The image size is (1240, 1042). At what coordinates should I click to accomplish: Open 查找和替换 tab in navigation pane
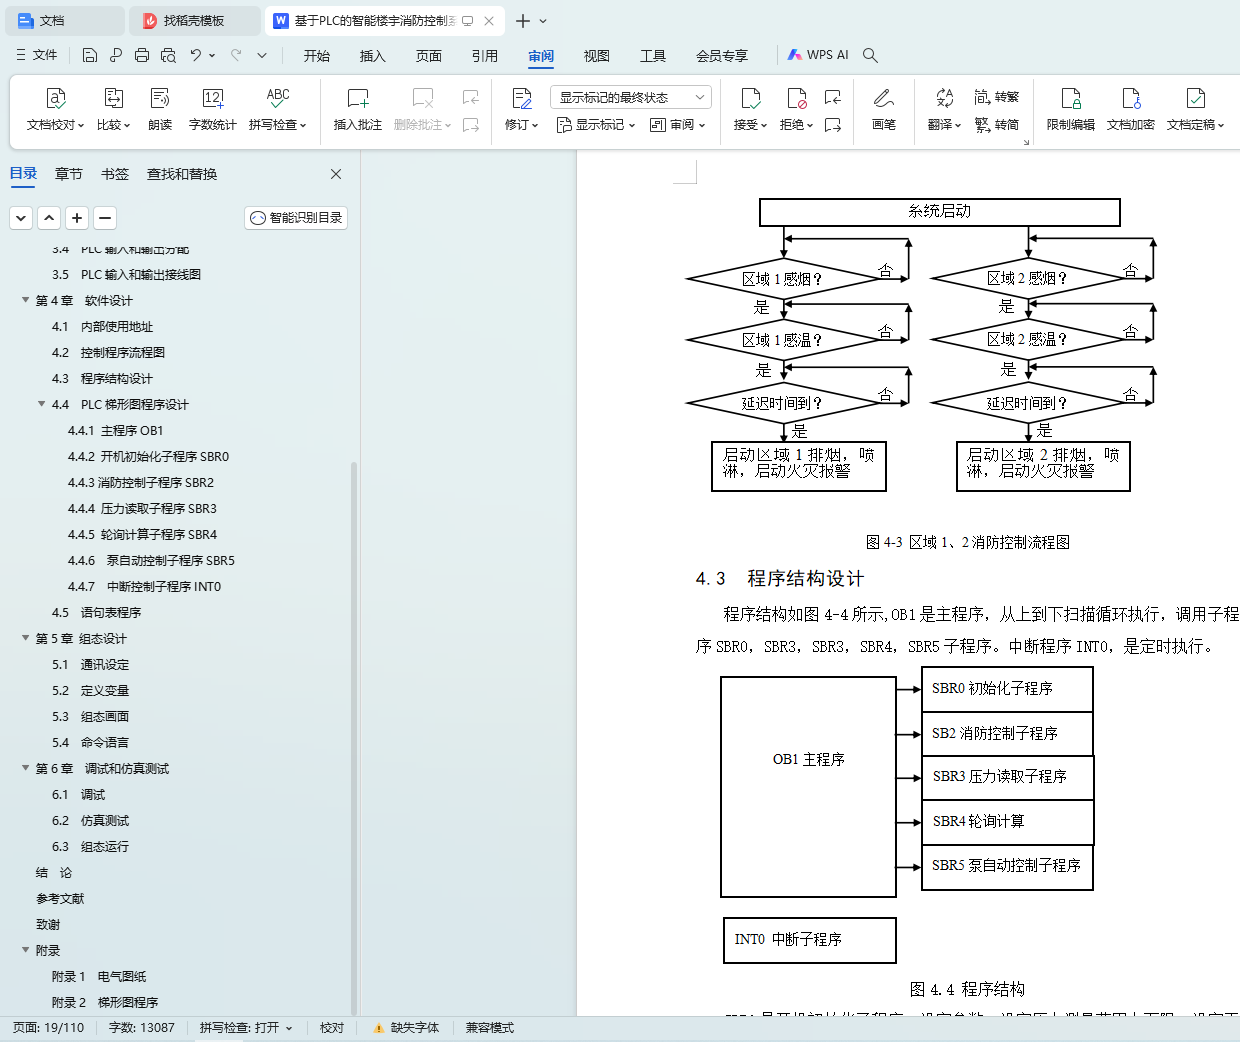point(182,174)
